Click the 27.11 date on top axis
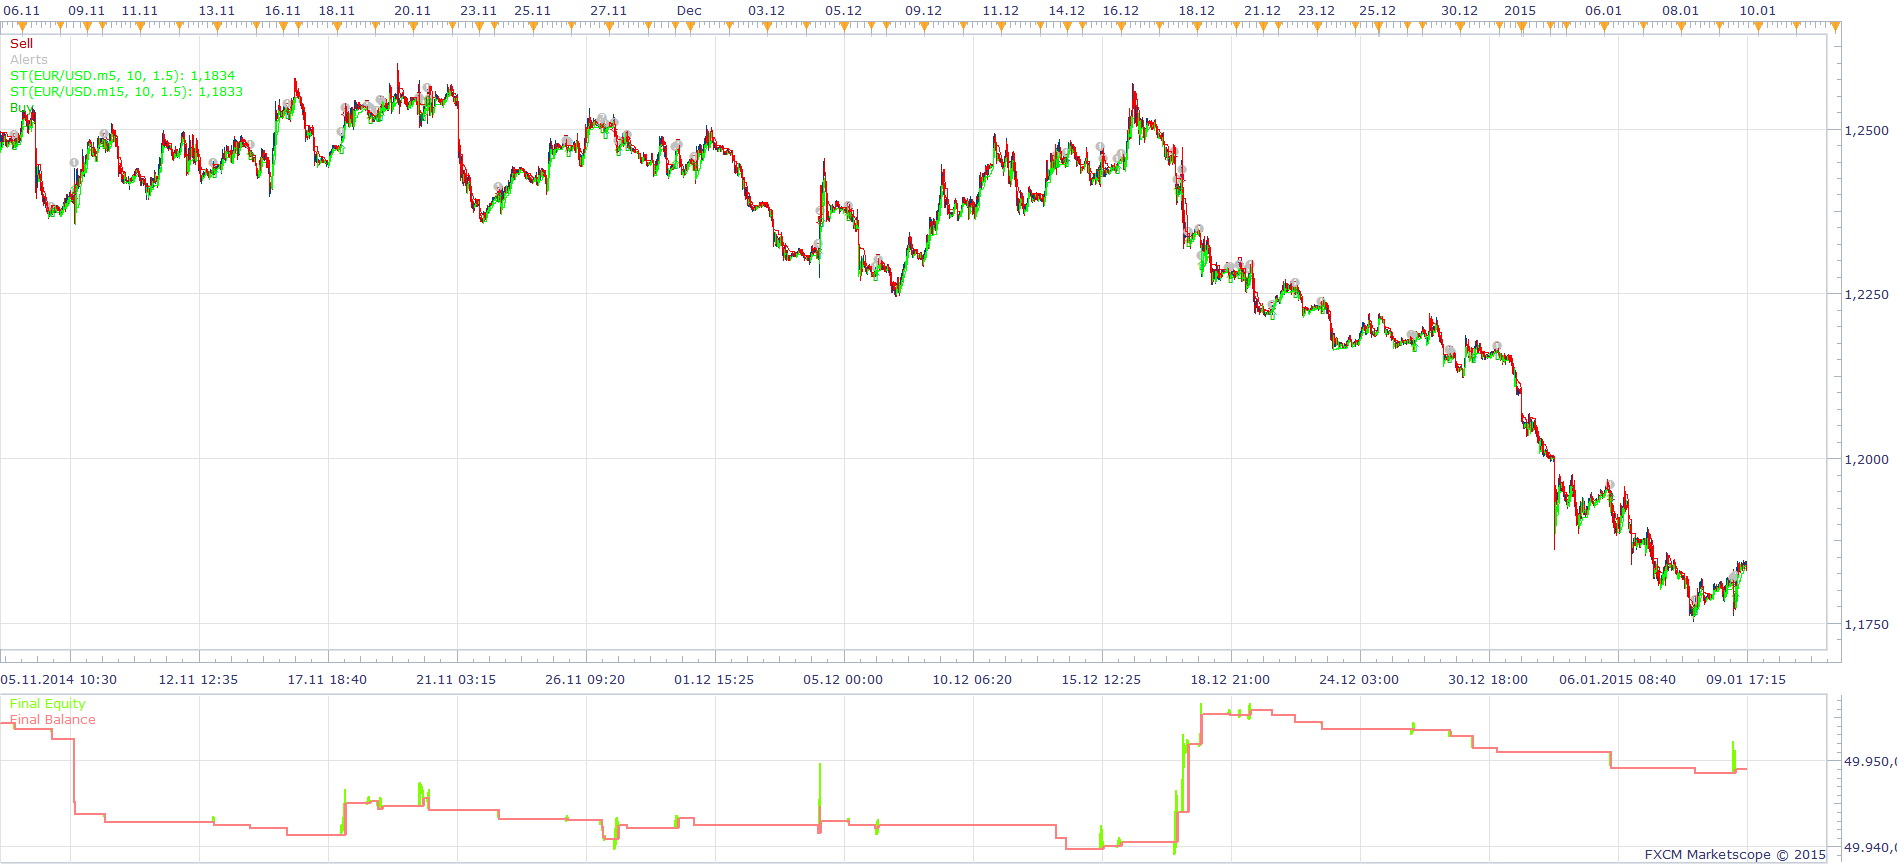Screen dimensions: 1899x864 [608, 11]
